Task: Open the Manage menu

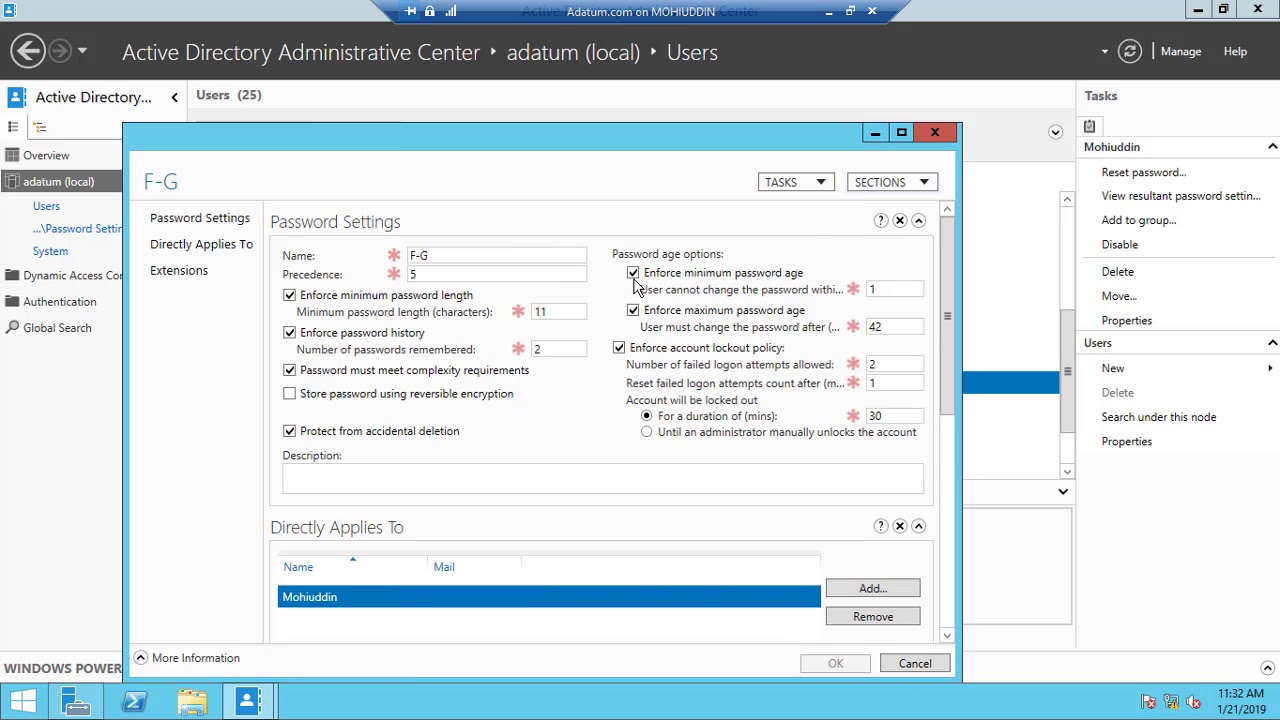Action: (1181, 52)
